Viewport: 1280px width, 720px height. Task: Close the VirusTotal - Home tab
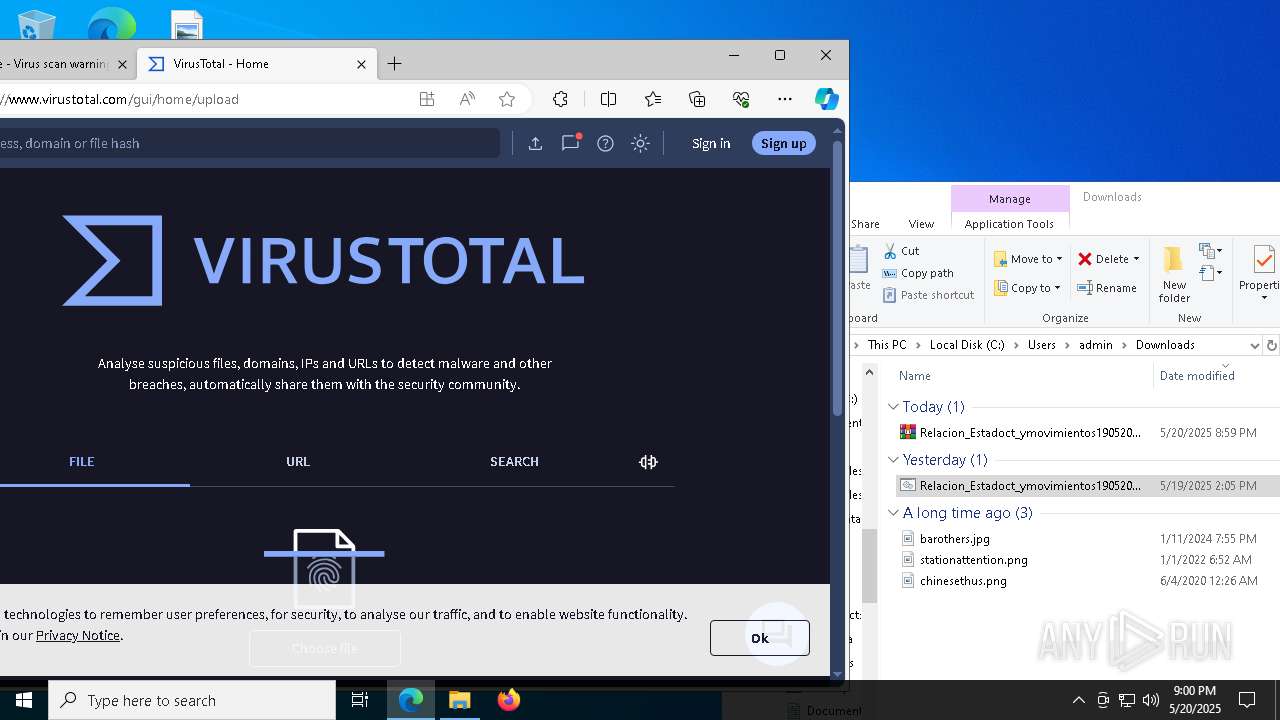[x=361, y=64]
